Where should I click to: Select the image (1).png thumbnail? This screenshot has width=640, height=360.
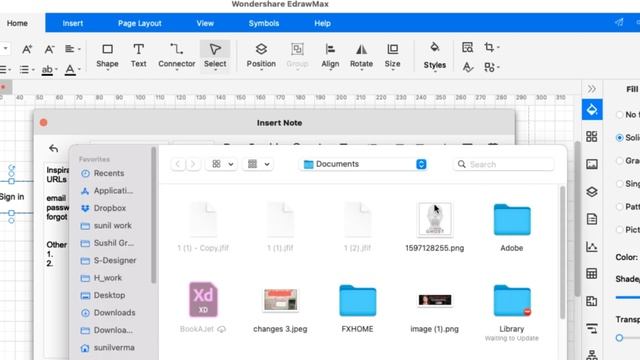click(x=434, y=300)
